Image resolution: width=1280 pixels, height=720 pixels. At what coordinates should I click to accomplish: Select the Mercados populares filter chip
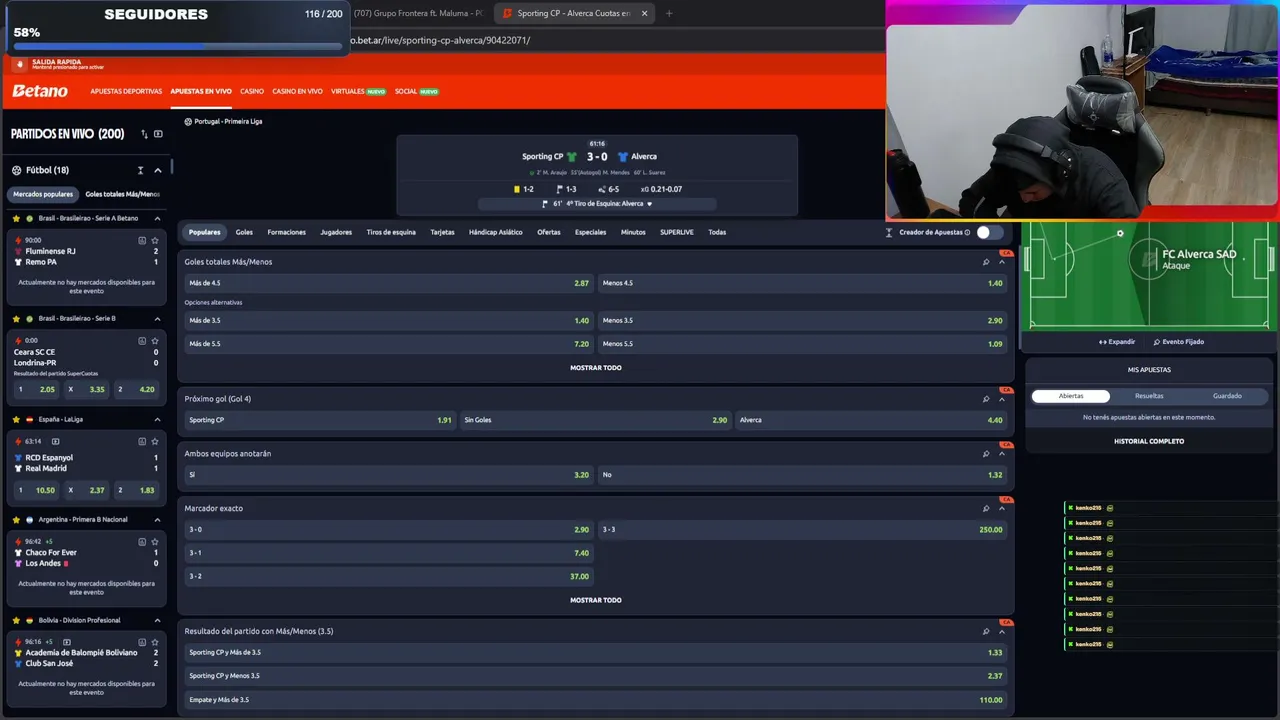[43, 194]
